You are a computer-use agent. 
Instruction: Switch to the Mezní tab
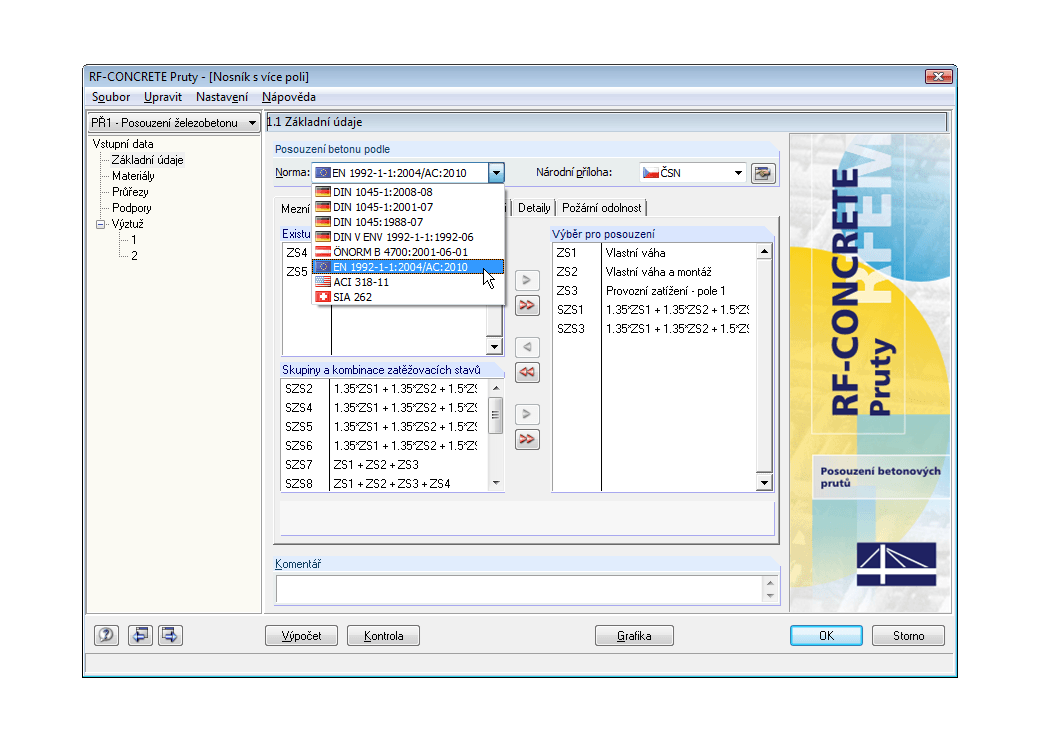pyautogui.click(x=295, y=209)
